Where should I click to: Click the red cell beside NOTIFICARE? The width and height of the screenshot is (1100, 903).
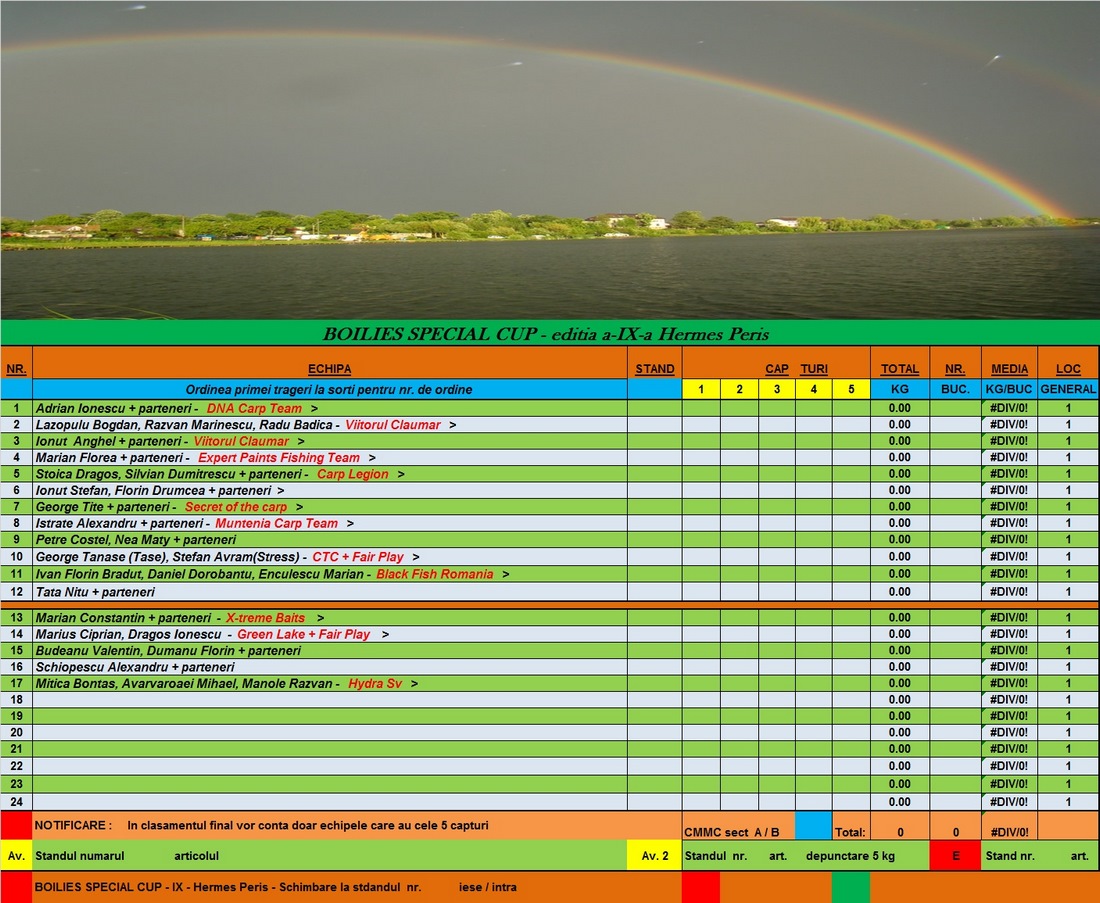[x=16, y=826]
